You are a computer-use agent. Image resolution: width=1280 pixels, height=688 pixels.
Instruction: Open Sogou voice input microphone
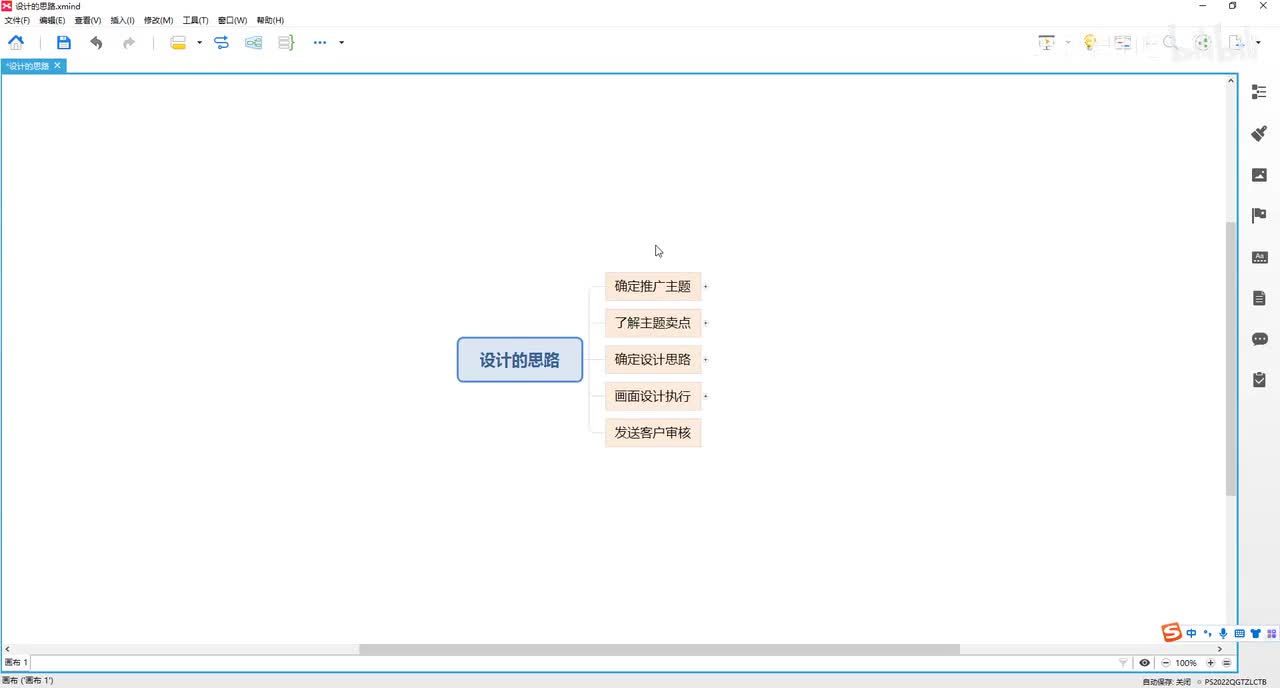[1223, 634]
